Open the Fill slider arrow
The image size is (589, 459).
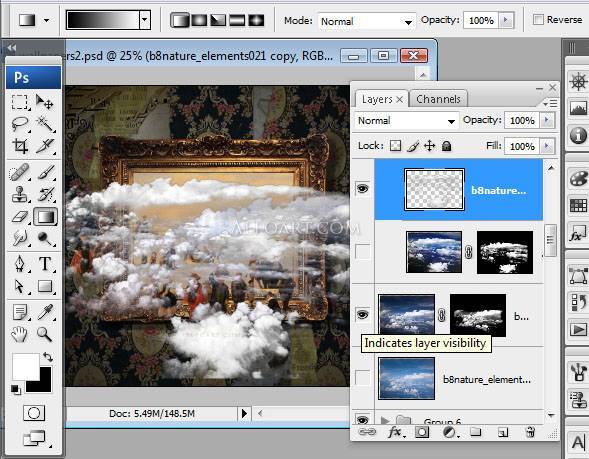pos(547,146)
